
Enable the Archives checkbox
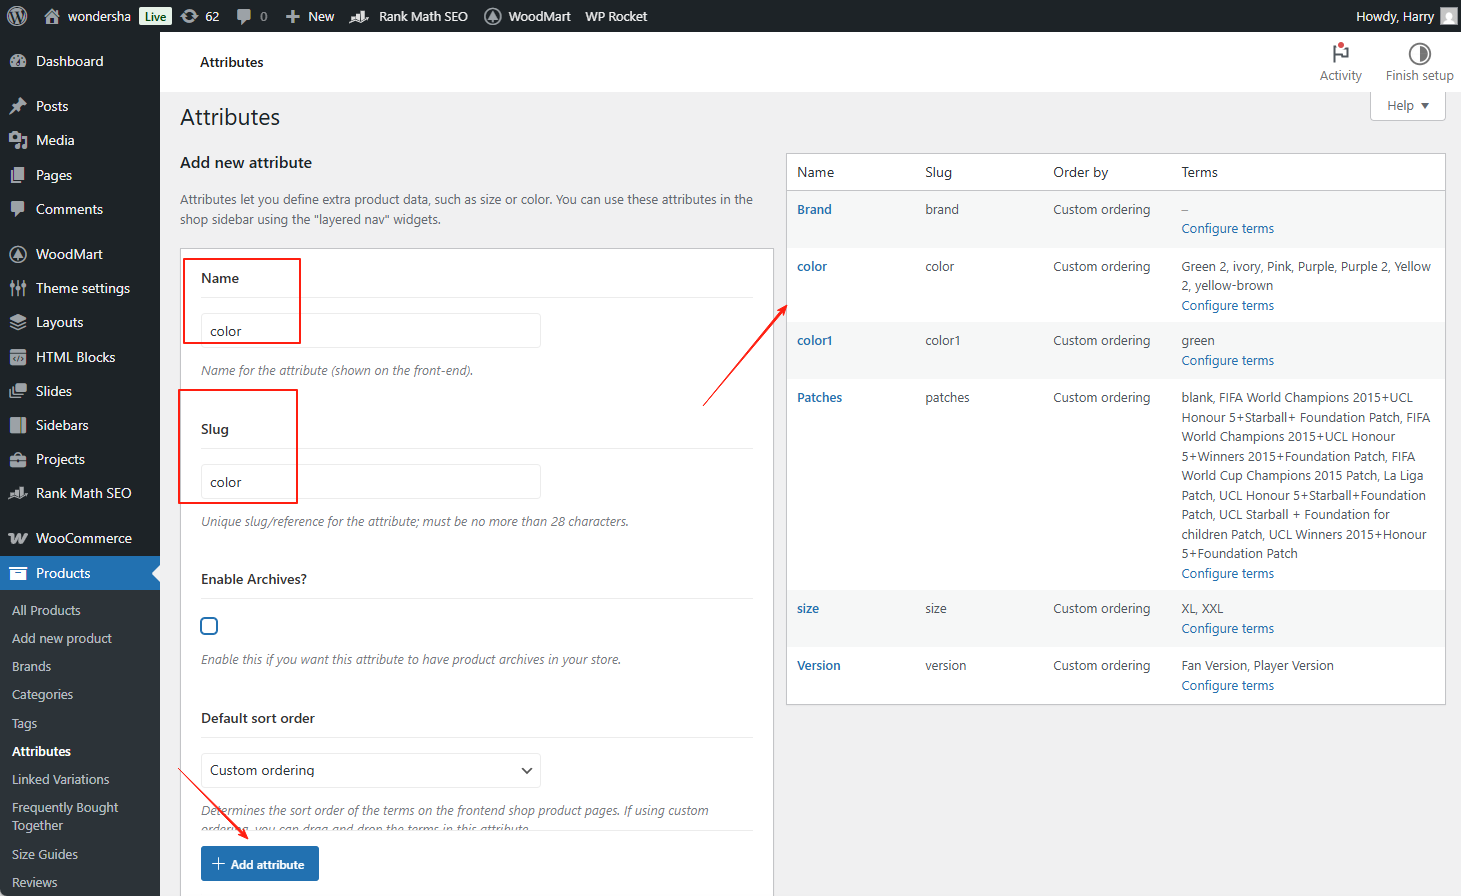(209, 626)
